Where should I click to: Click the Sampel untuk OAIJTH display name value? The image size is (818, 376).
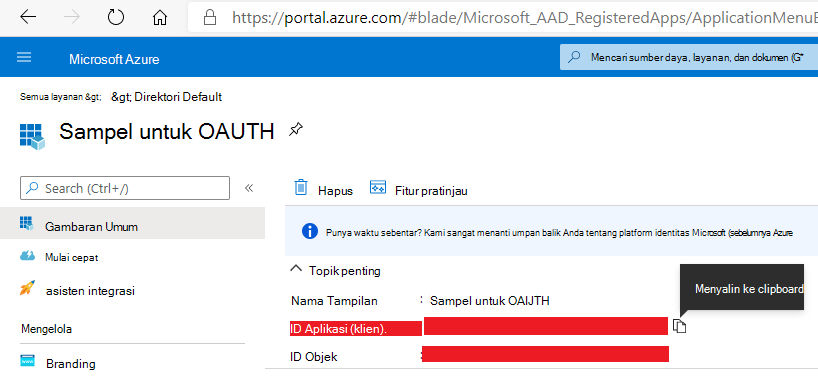pyautogui.click(x=489, y=301)
